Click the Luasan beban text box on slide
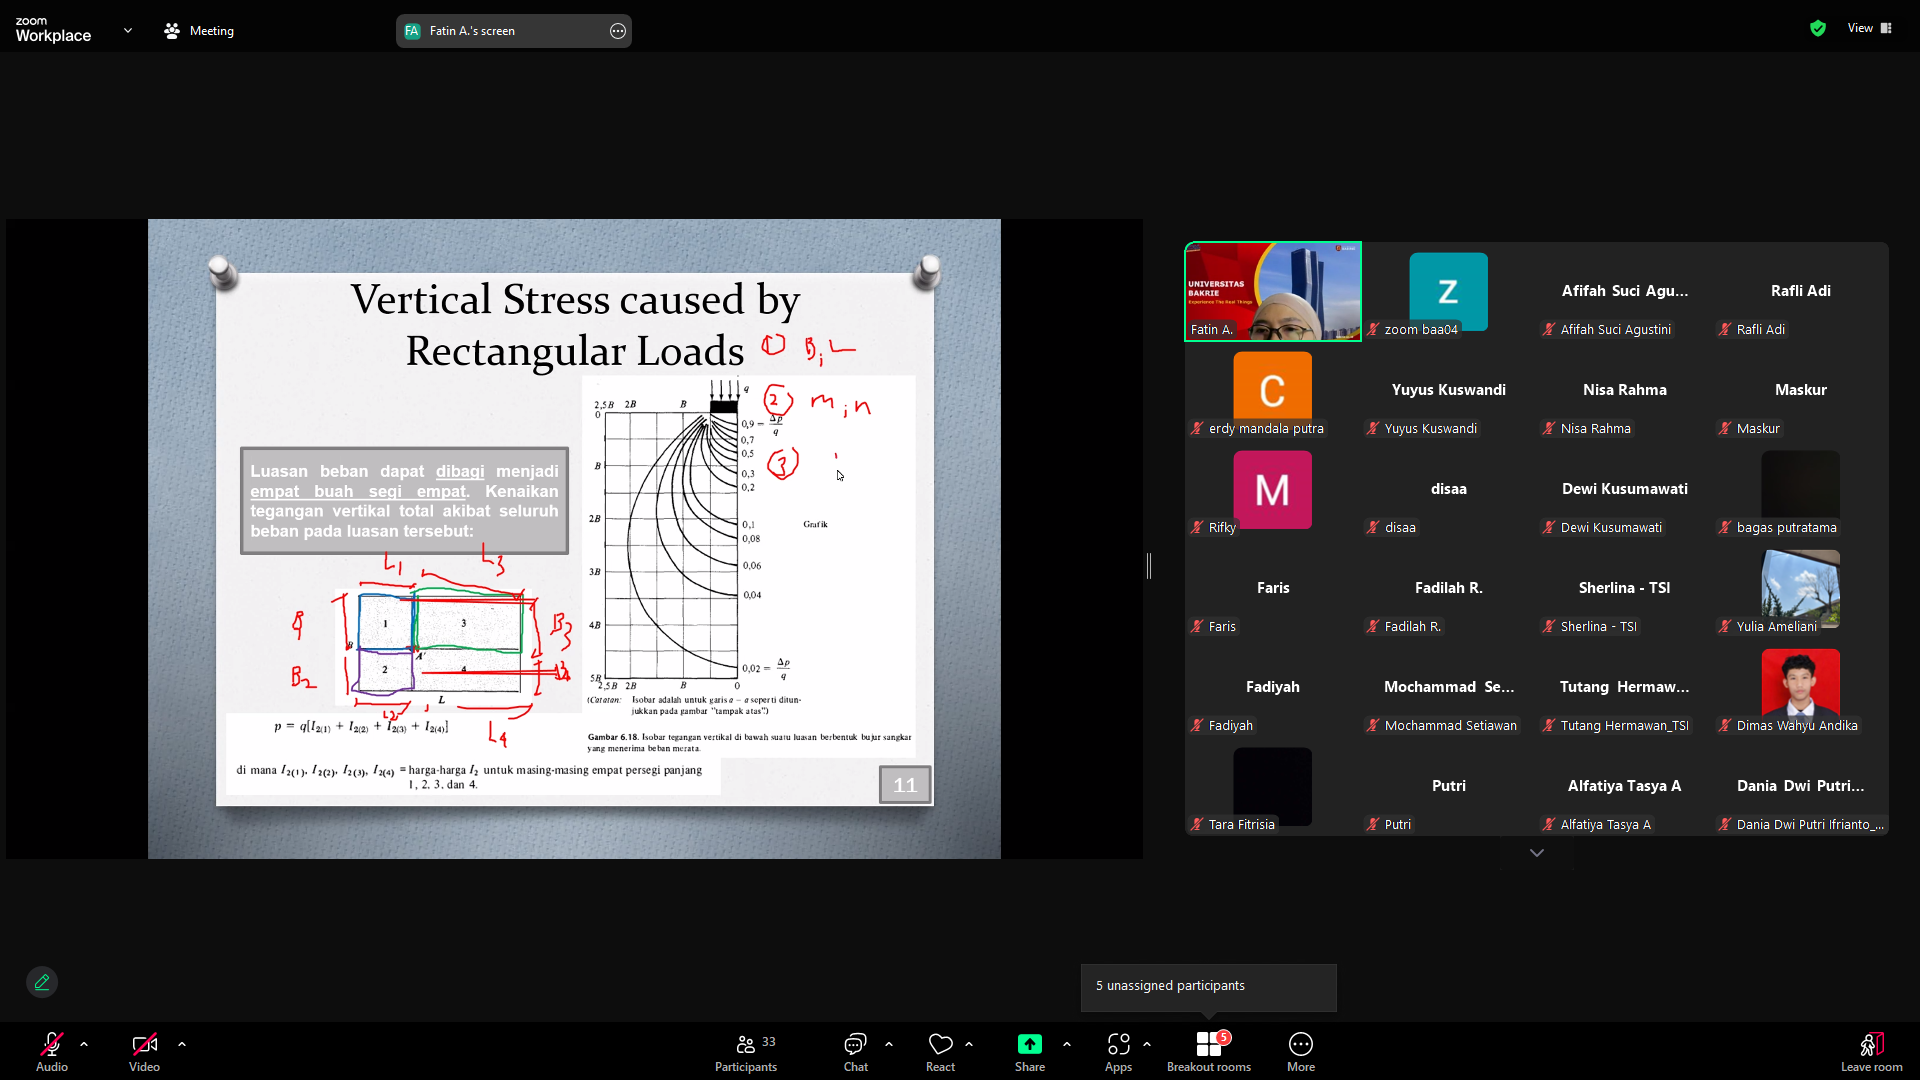 click(x=404, y=501)
